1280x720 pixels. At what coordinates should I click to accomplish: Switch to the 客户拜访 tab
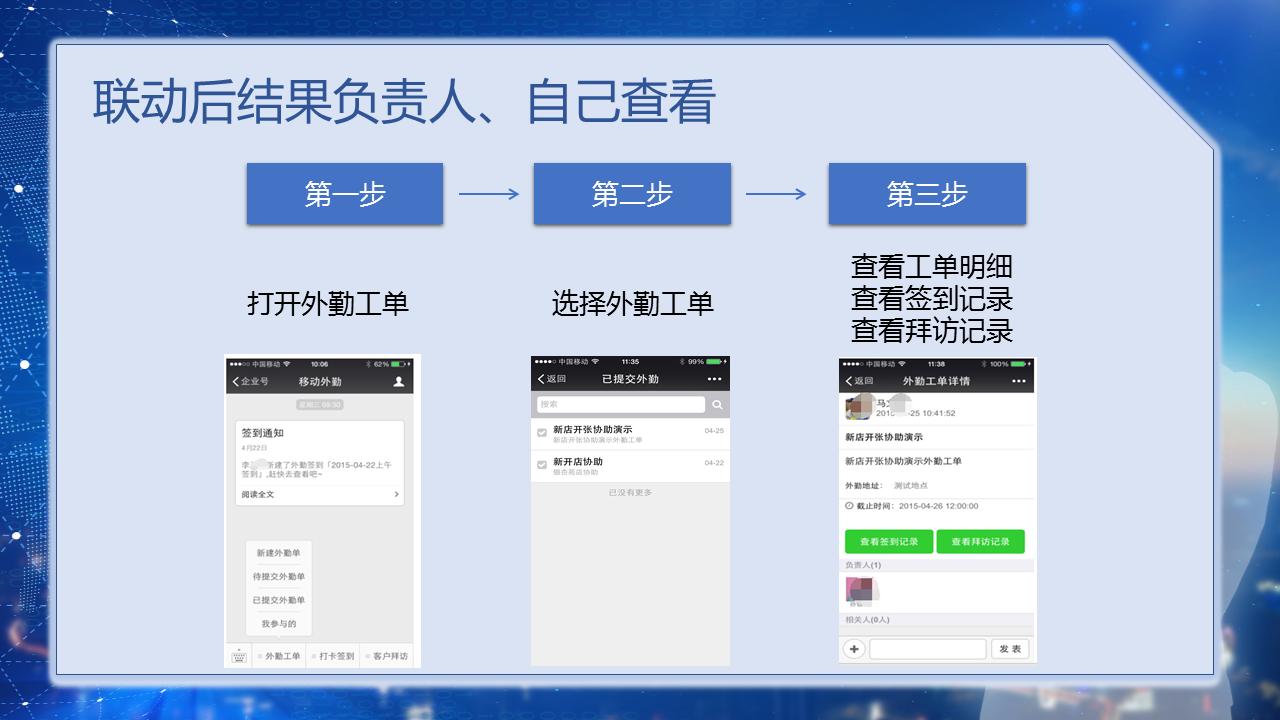(x=390, y=656)
